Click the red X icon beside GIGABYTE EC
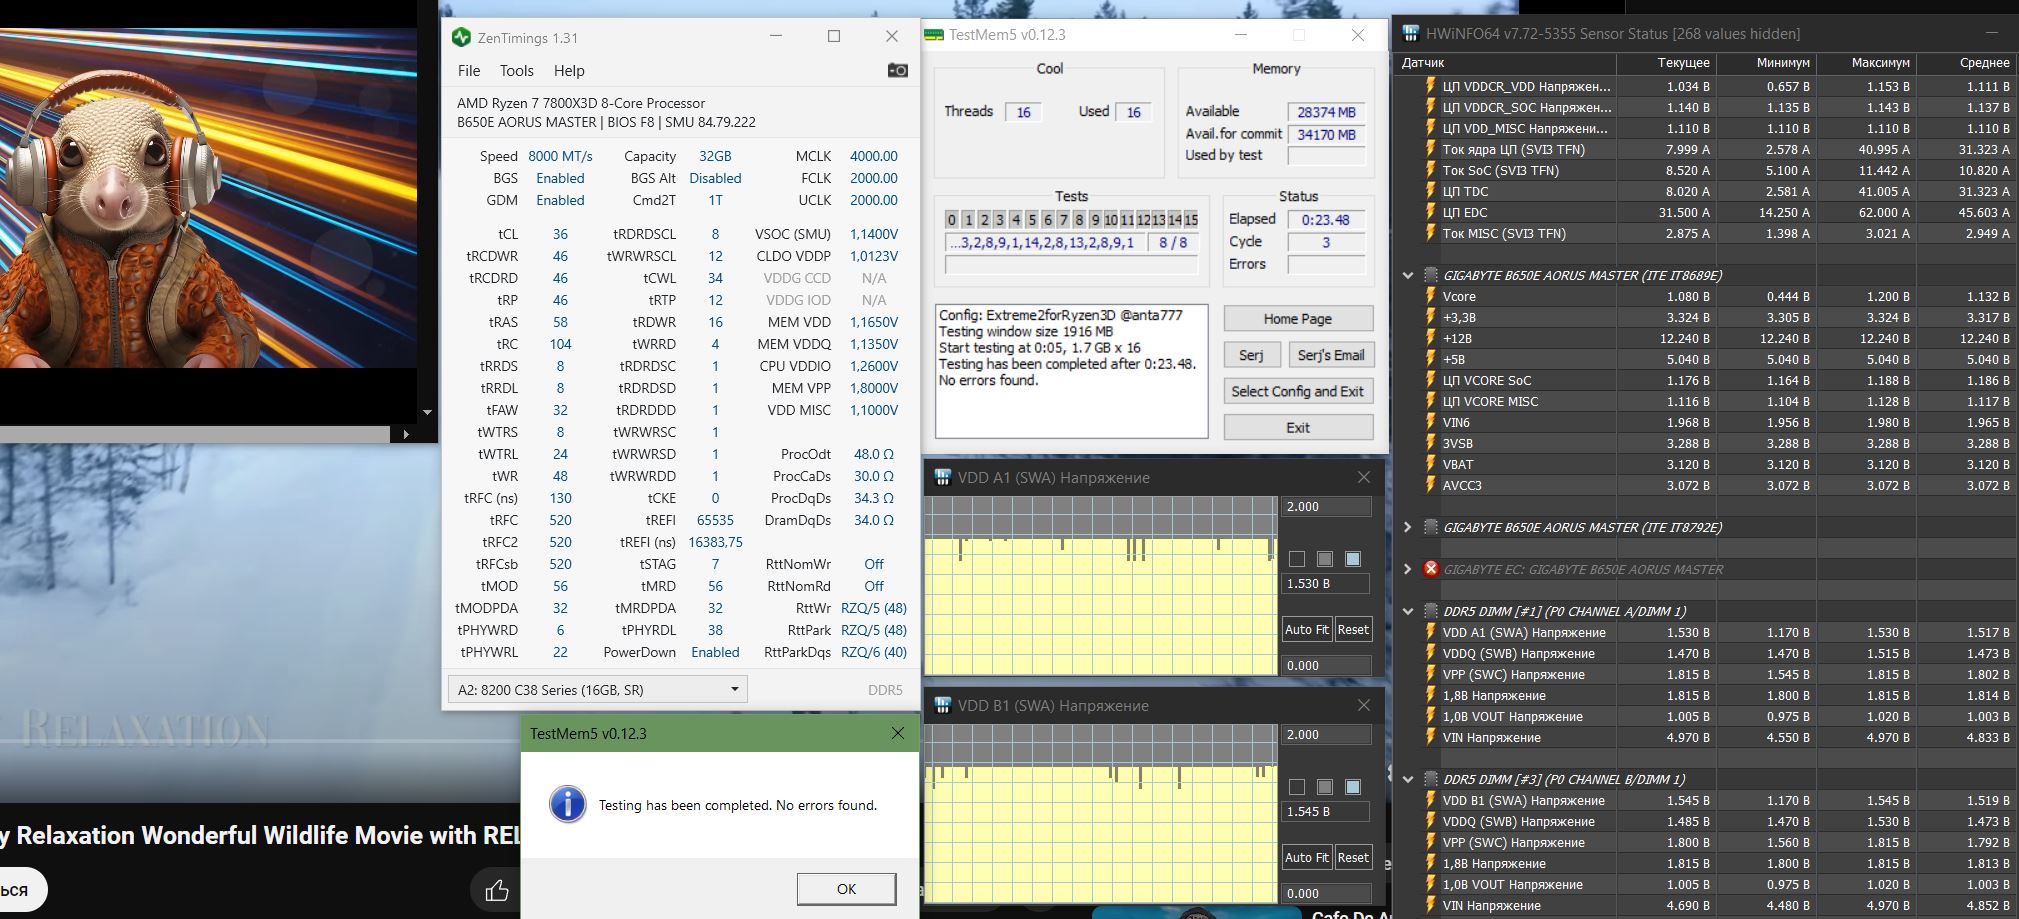The height and width of the screenshot is (919, 2019). point(1430,569)
